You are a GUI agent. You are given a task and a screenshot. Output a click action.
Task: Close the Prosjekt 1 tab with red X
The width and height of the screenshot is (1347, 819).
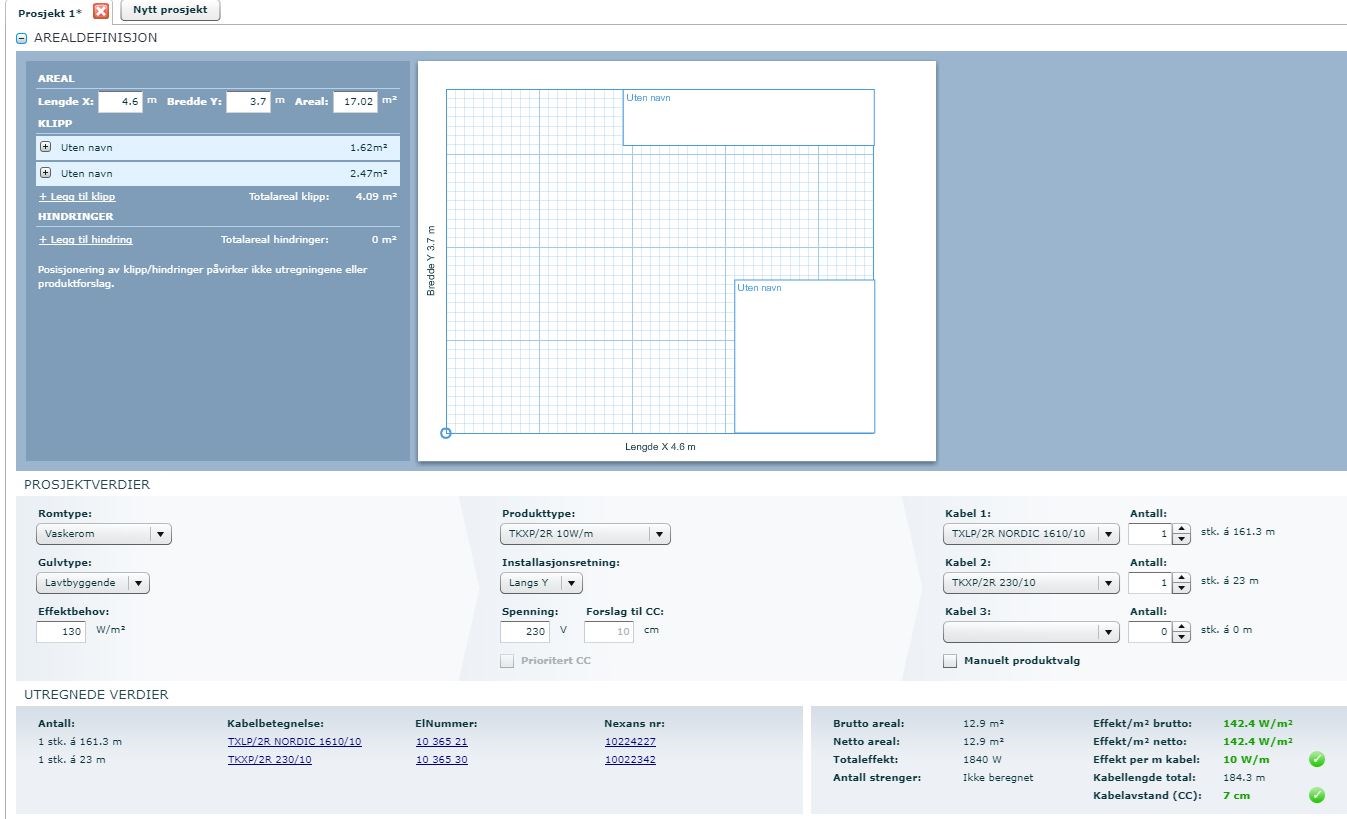(x=101, y=11)
